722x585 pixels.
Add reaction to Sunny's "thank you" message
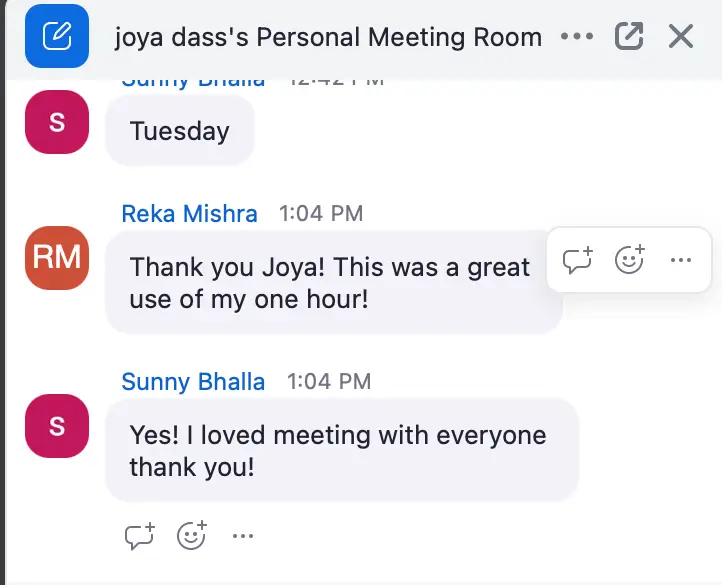pos(191,536)
